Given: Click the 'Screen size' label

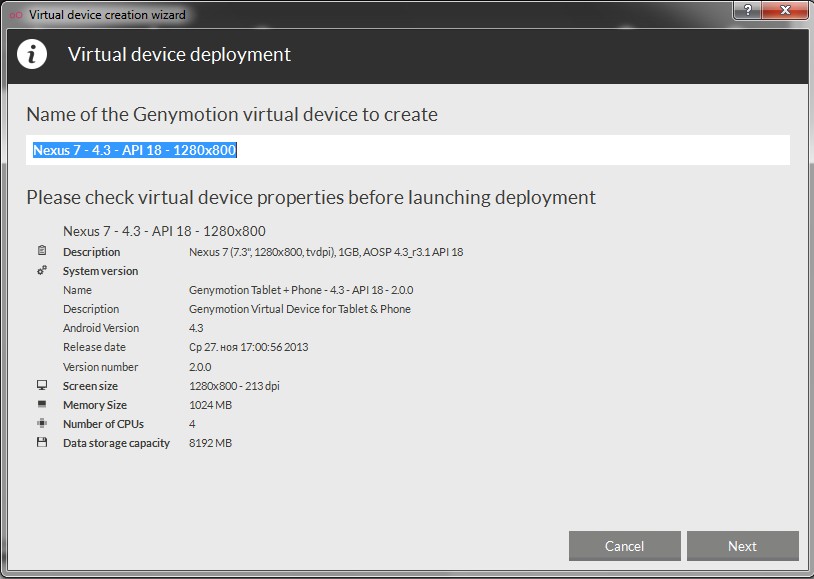Looking at the screenshot, I should click(90, 386).
